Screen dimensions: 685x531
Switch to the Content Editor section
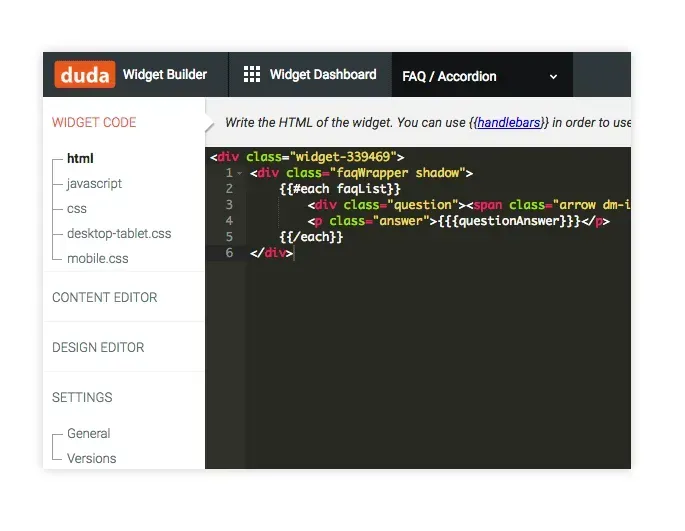(104, 297)
